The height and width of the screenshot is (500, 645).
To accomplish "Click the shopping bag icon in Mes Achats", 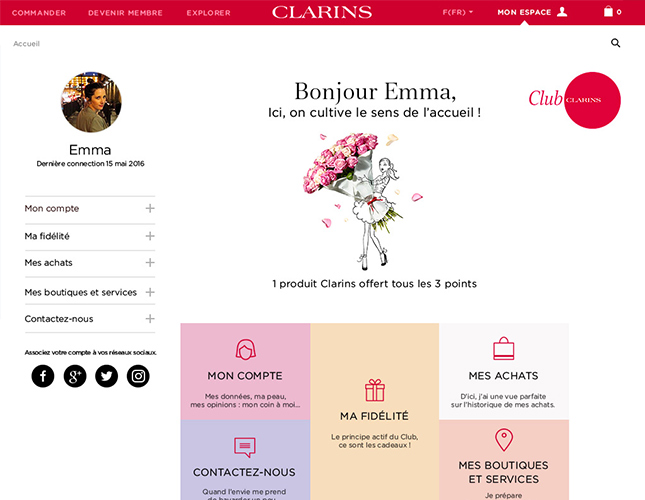I will pyautogui.click(x=504, y=348).
